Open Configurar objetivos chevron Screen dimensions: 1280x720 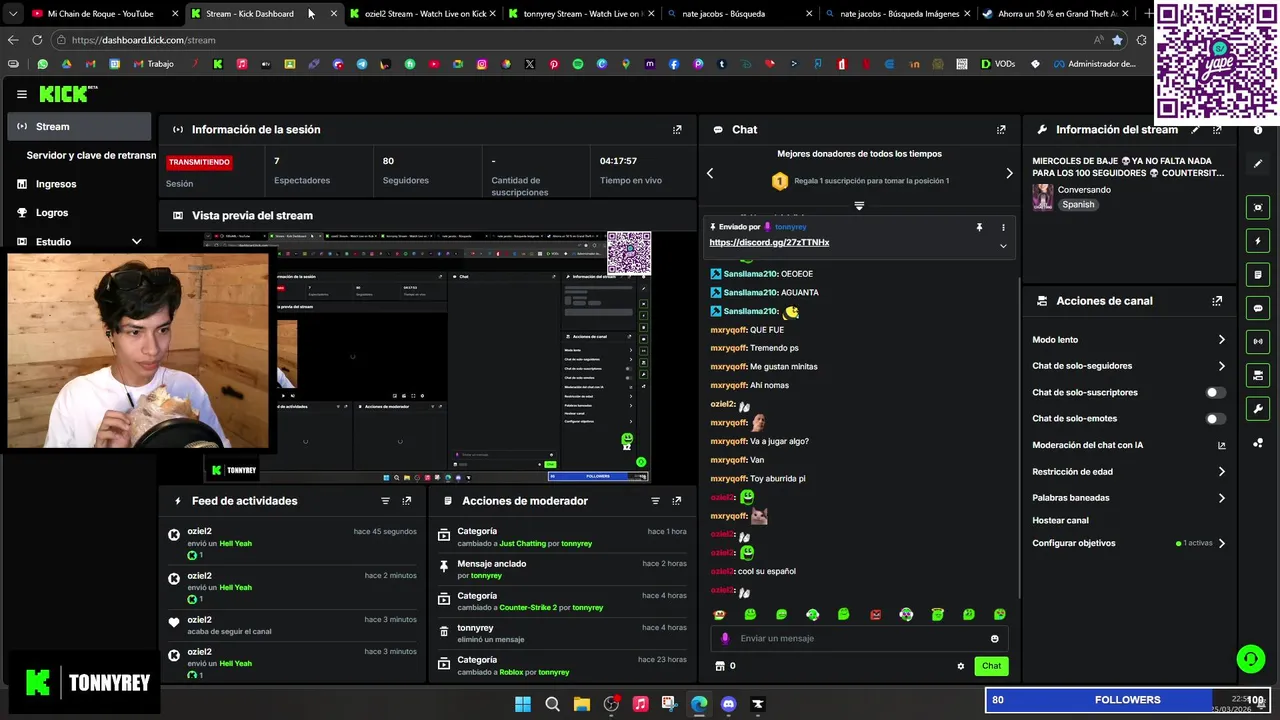(x=1221, y=544)
